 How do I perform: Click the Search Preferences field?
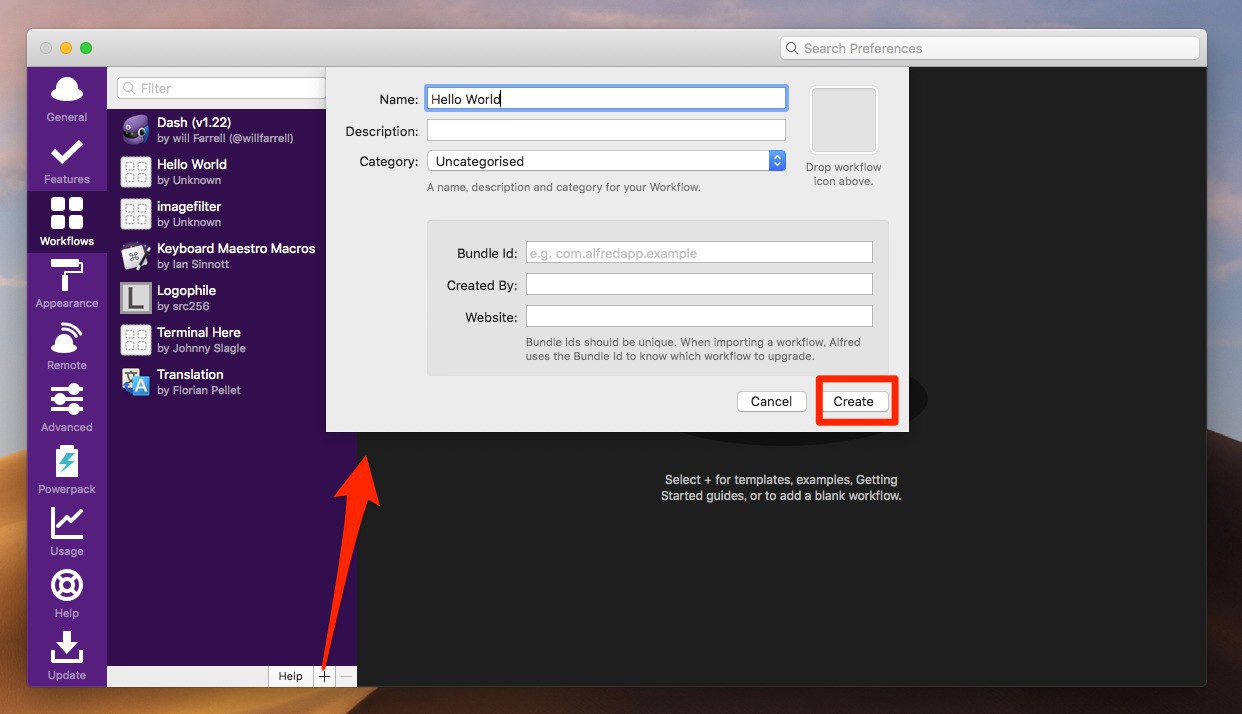(990, 48)
